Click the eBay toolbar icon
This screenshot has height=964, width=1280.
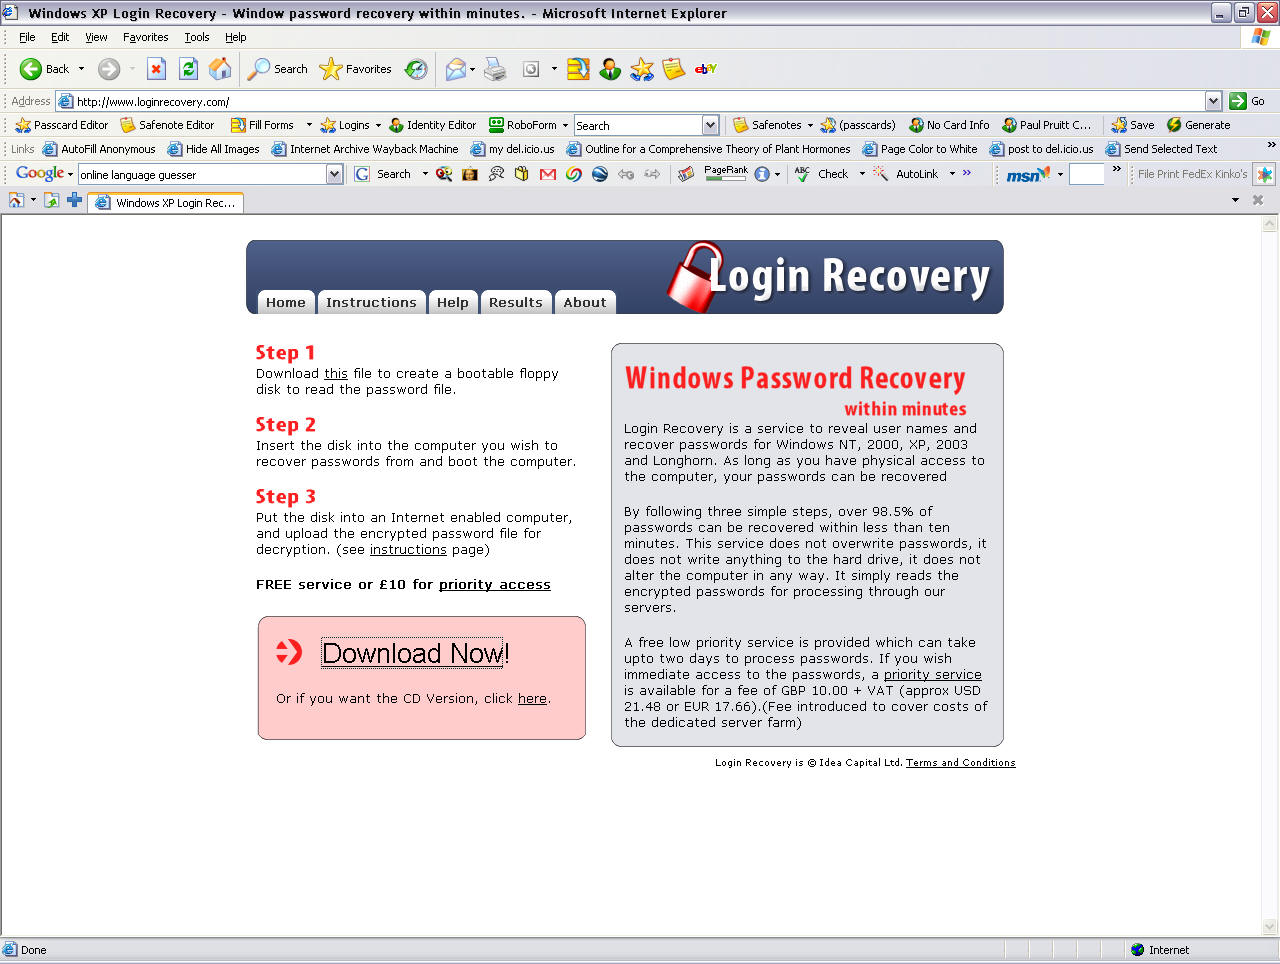point(706,69)
